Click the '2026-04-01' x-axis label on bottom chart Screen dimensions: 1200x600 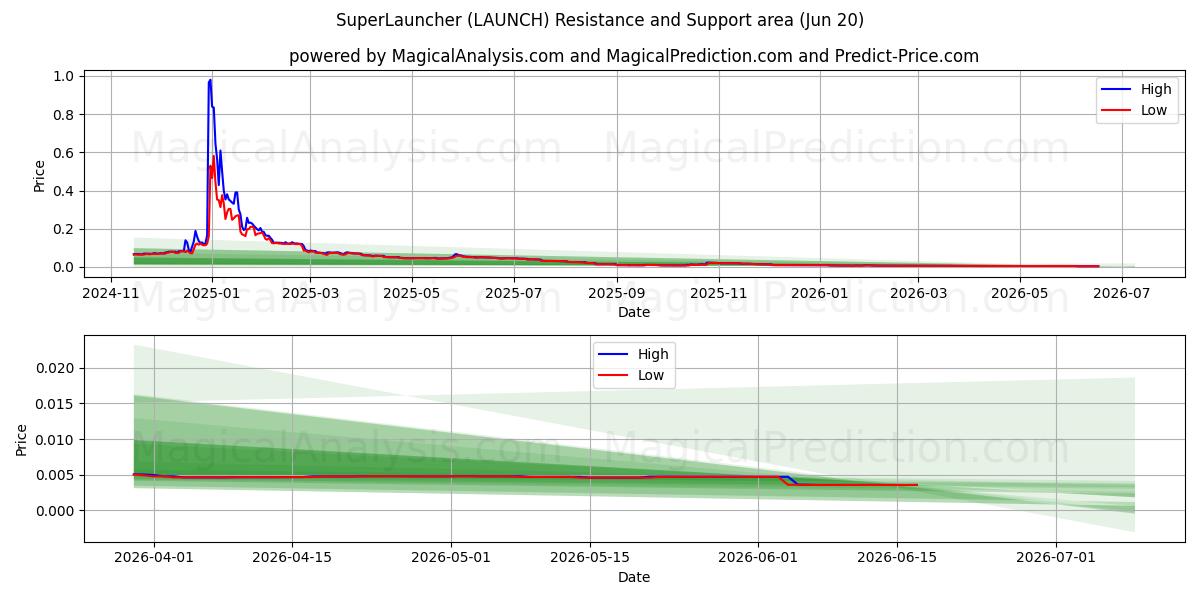153,559
